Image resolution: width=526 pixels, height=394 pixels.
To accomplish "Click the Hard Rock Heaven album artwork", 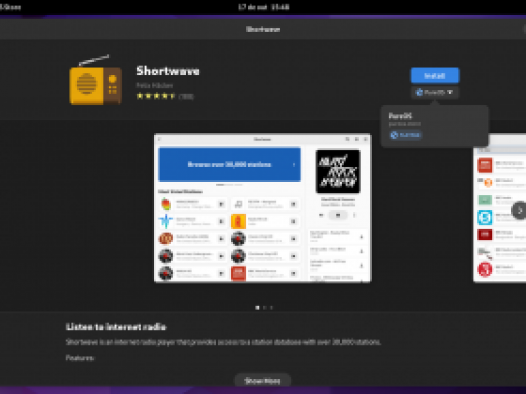I will tap(338, 171).
